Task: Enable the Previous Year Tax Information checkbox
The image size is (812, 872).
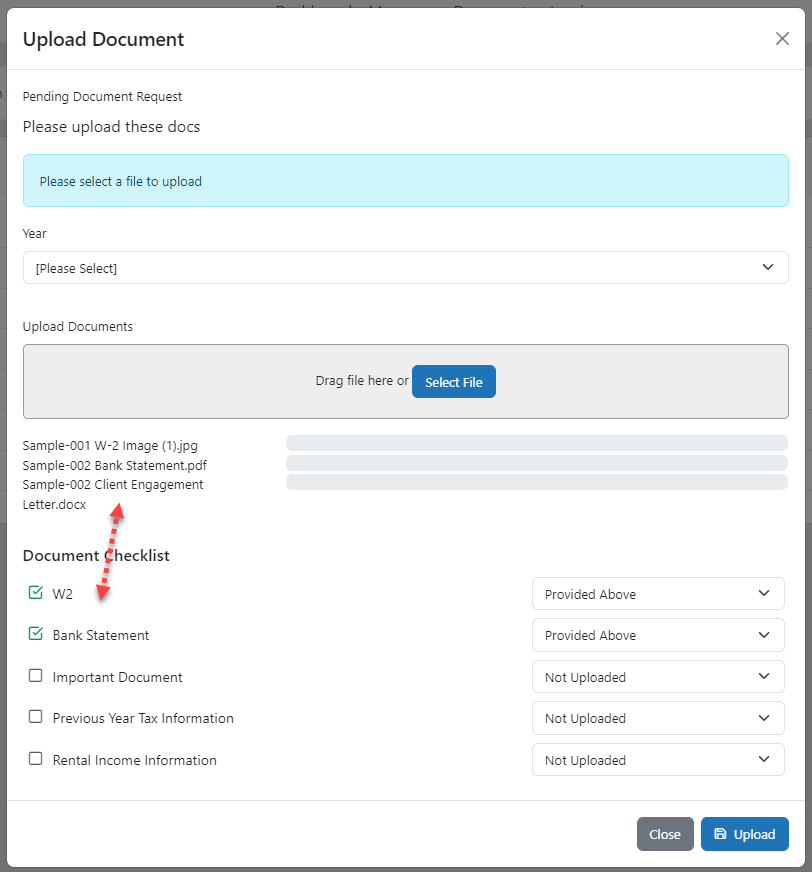Action: pos(35,716)
